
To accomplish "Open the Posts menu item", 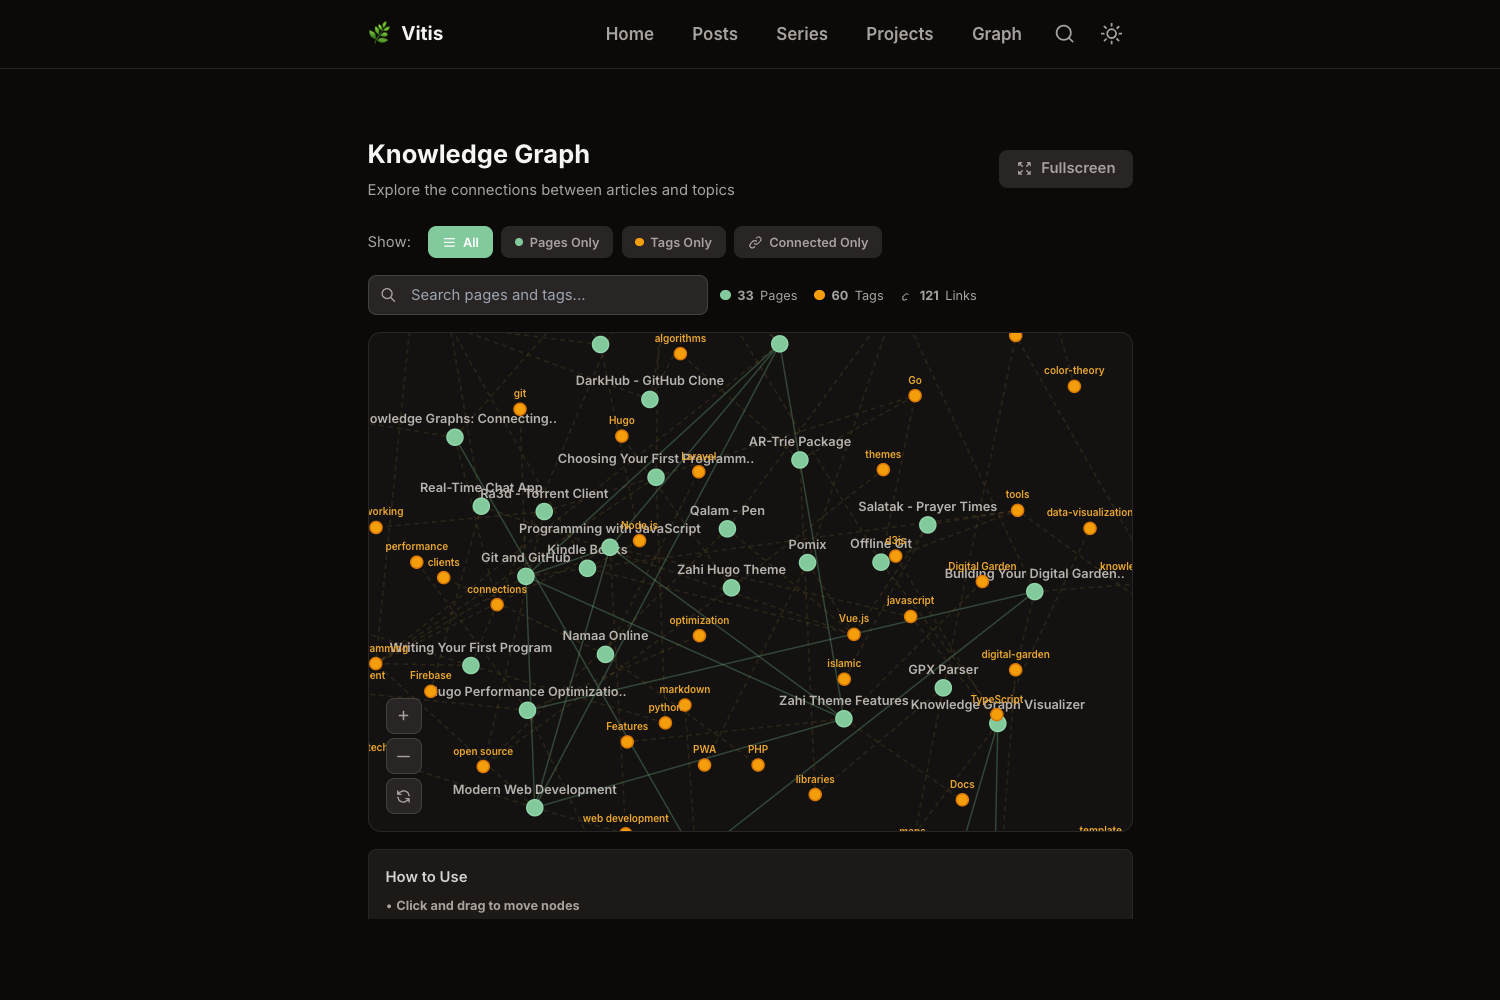I will [715, 34].
